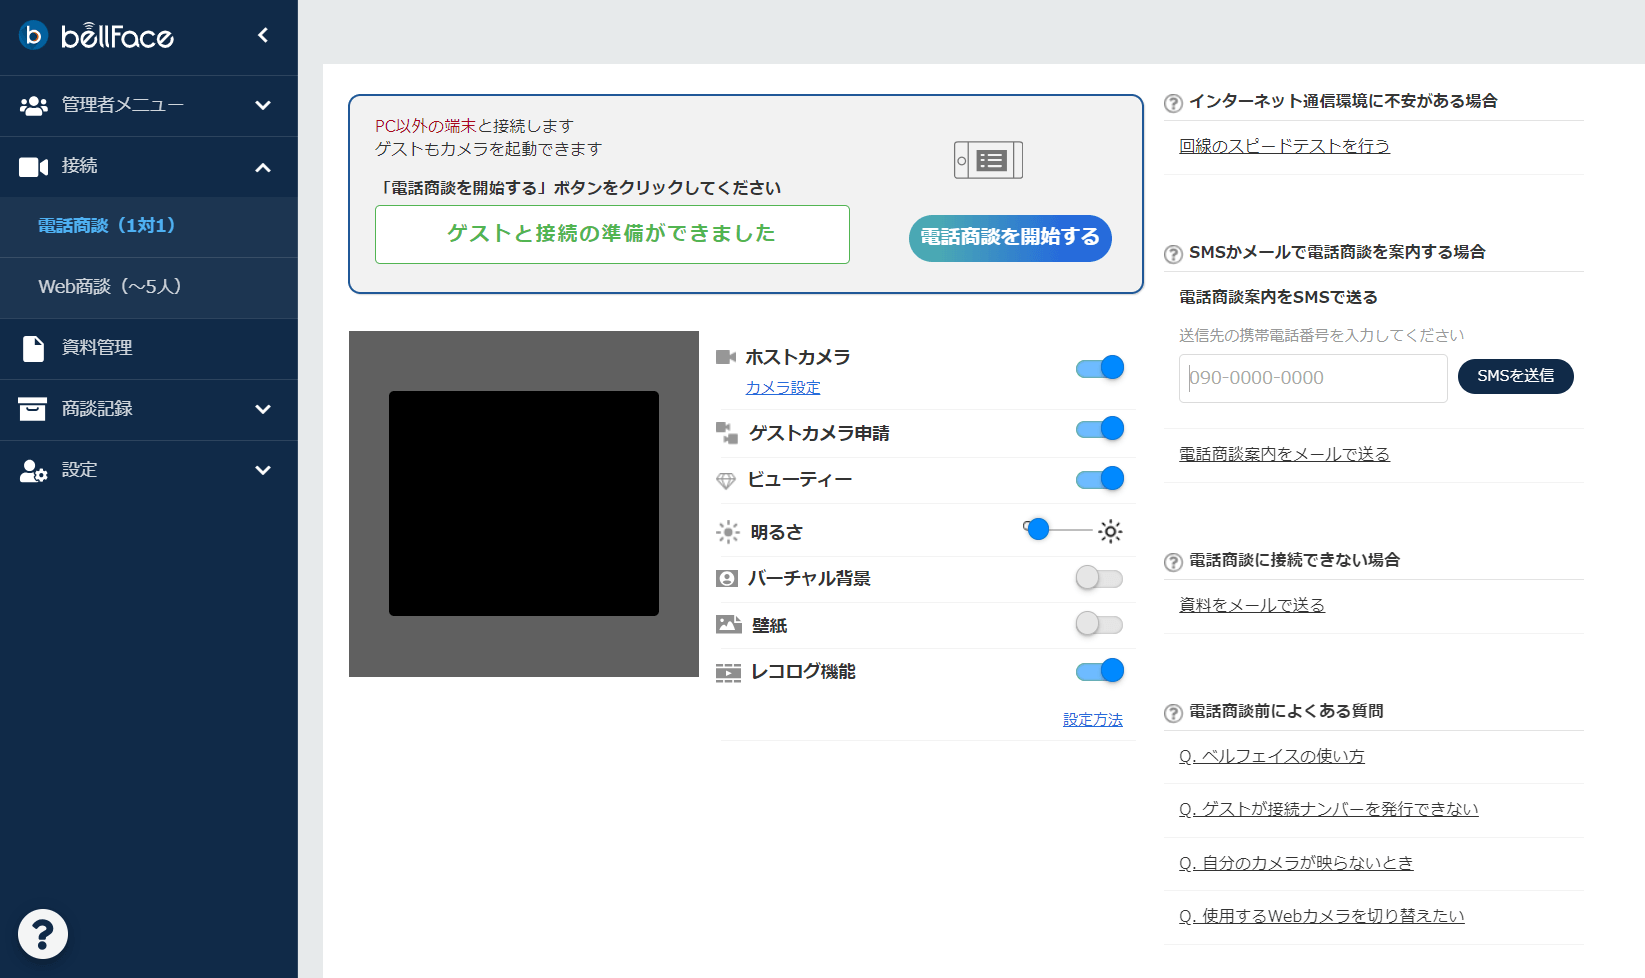Screen dimensions: 1645x978
Task: Open Web商談（〜5人） menu item
Action: [110, 287]
